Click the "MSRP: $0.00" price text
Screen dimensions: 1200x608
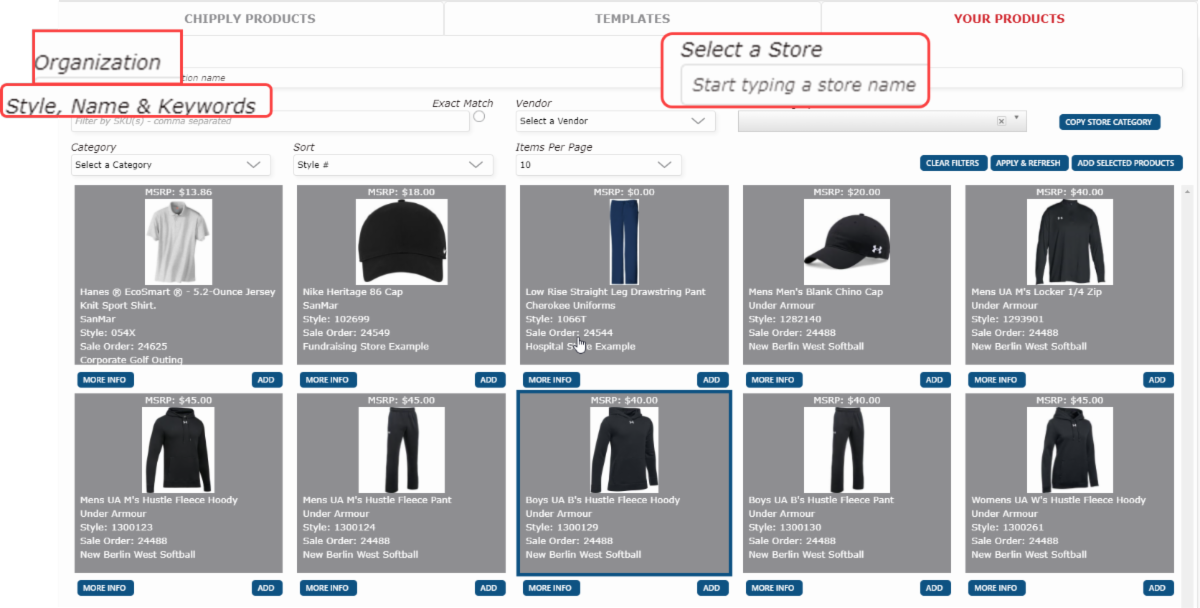624,192
